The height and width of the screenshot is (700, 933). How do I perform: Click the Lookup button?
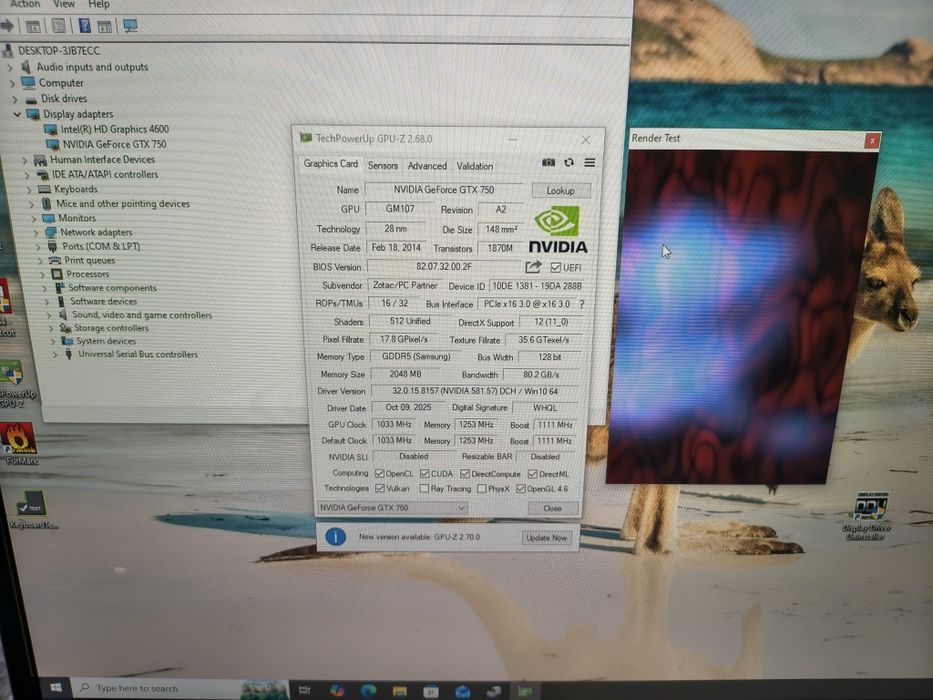(561, 190)
